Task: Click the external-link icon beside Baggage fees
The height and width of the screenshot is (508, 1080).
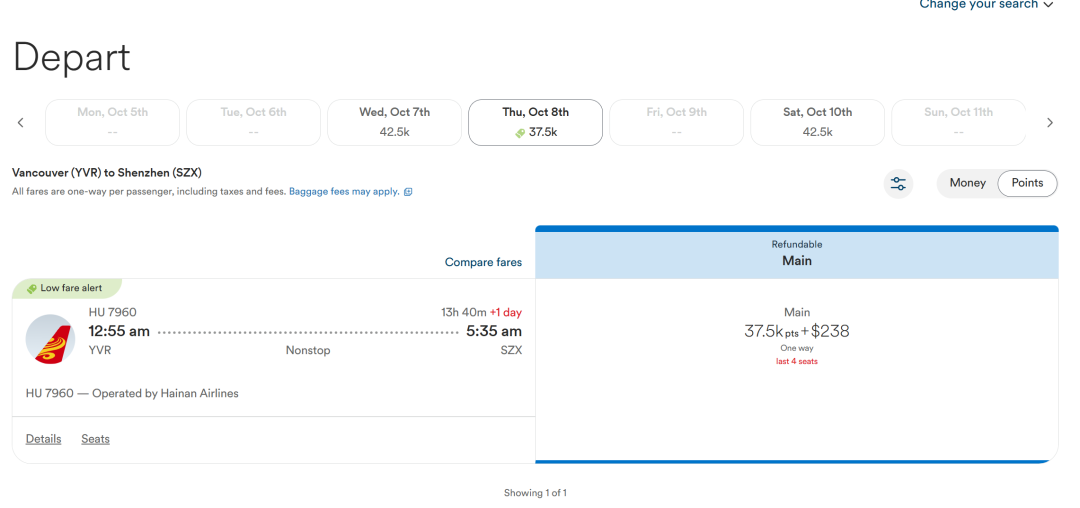Action: [x=408, y=192]
